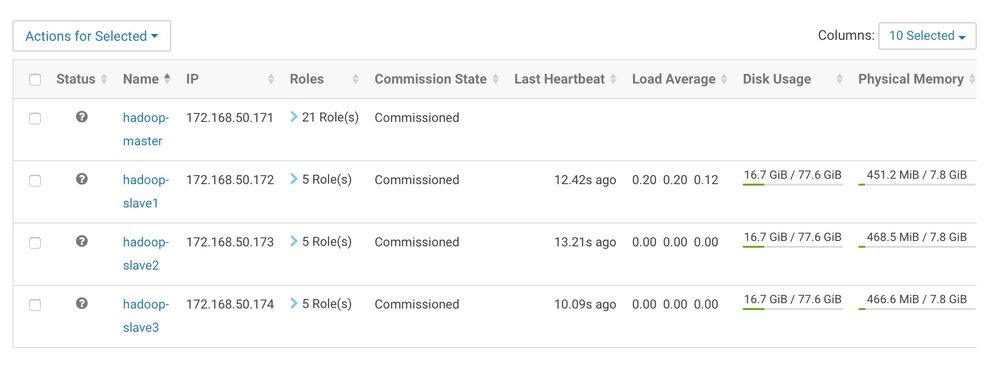Image resolution: width=998 pixels, height=378 pixels.
Task: Expand the 5 Role(s) list for hadoop-slave3
Action: [x=321, y=304]
